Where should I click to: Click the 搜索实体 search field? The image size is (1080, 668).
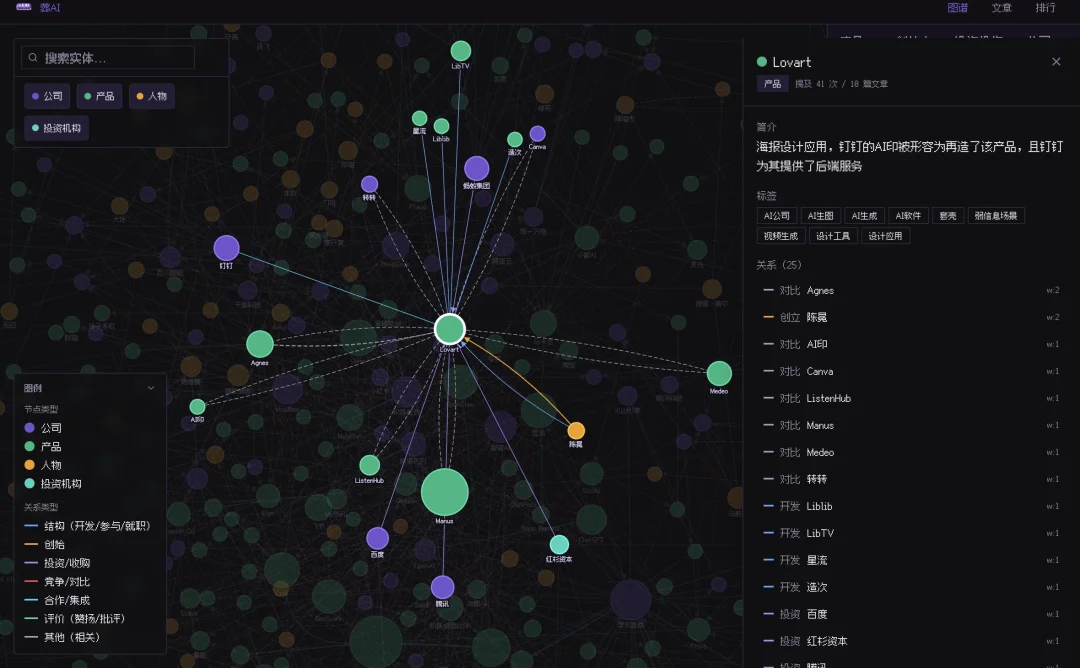[125, 59]
